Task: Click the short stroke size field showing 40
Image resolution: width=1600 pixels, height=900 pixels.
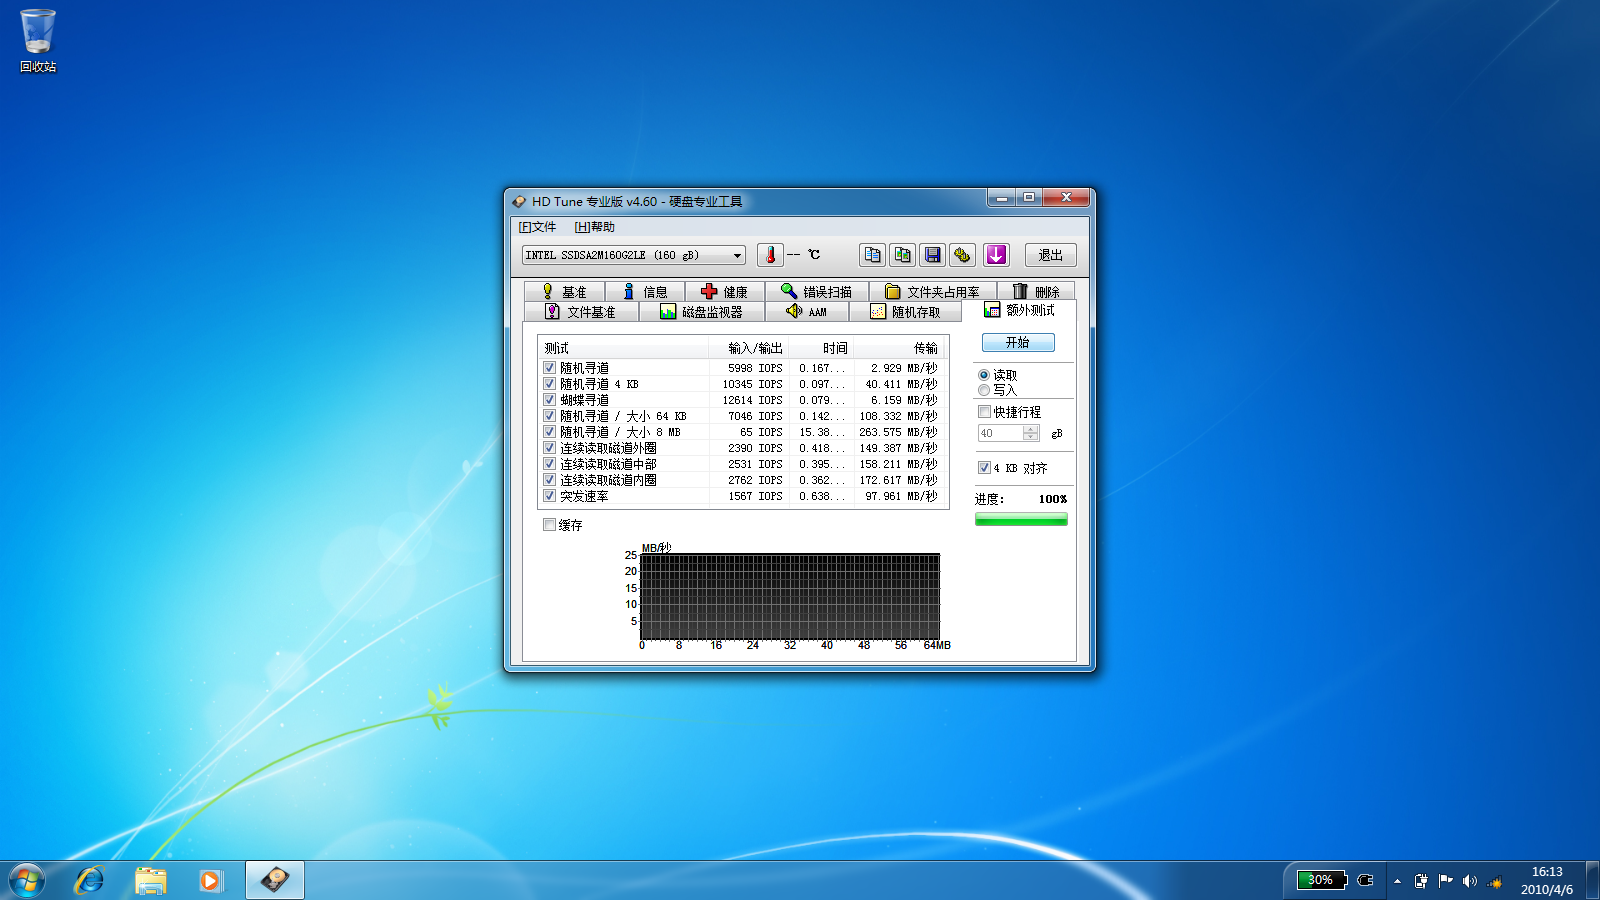Action: tap(1000, 433)
